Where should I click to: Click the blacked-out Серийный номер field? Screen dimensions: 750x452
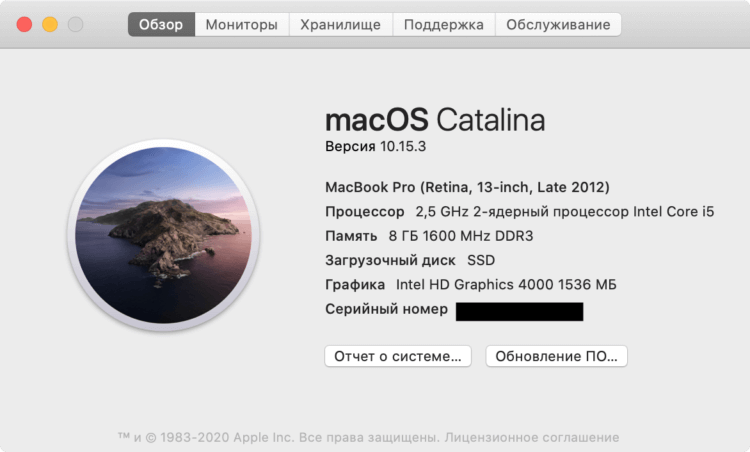point(519,311)
